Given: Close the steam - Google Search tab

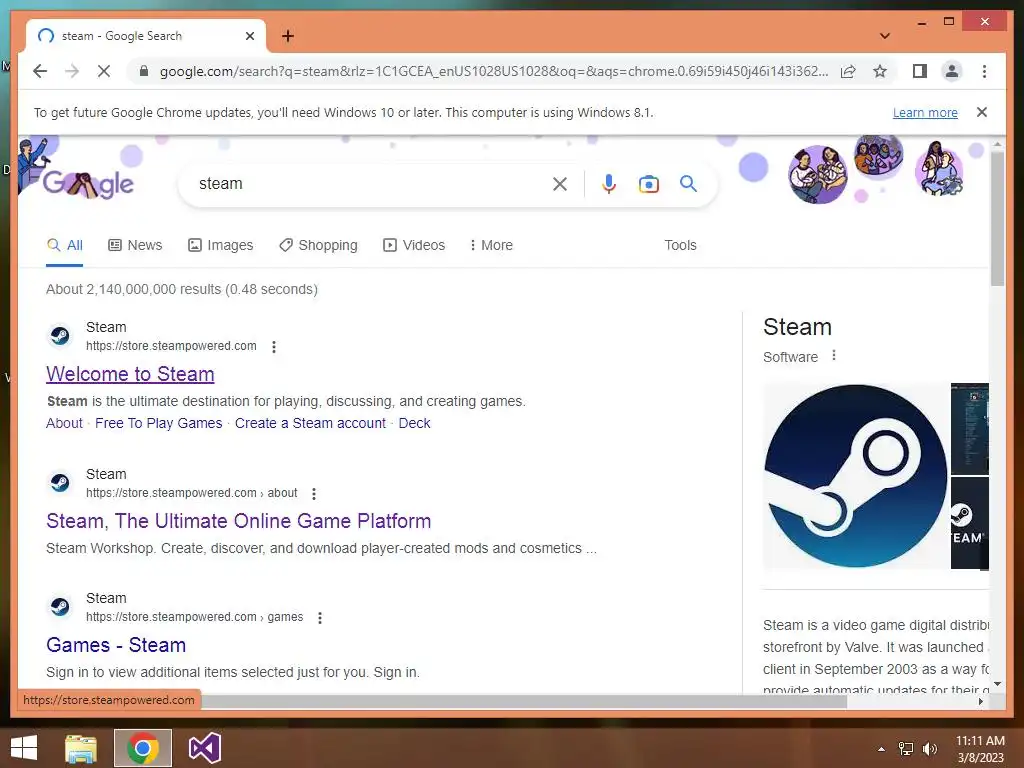Looking at the screenshot, I should tap(249, 36).
